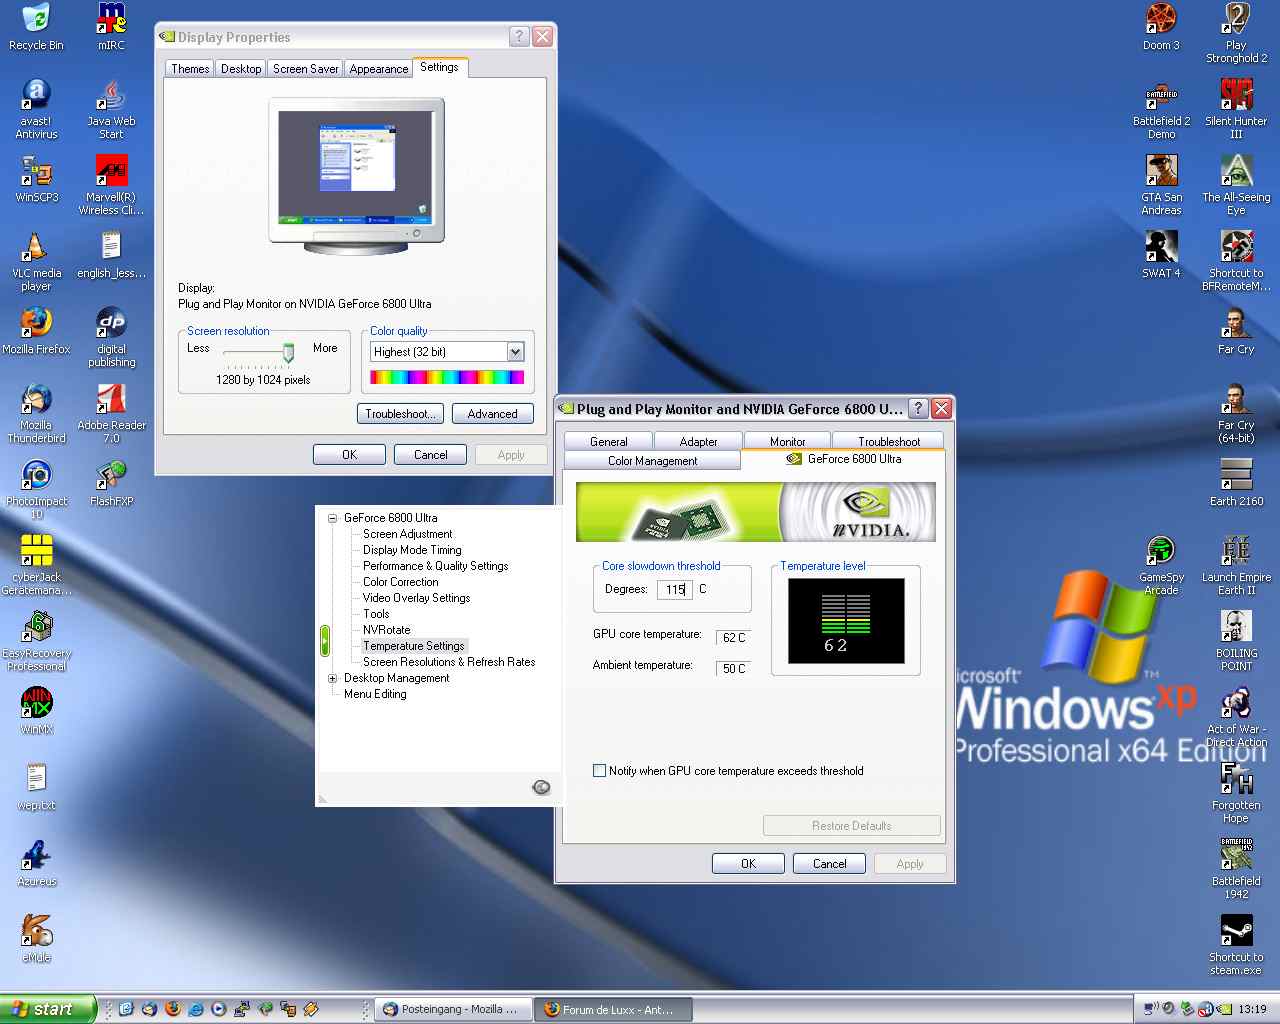The height and width of the screenshot is (1024, 1280).
Task: Open the Troubleshoot tab in monitor properties
Action: point(888,441)
